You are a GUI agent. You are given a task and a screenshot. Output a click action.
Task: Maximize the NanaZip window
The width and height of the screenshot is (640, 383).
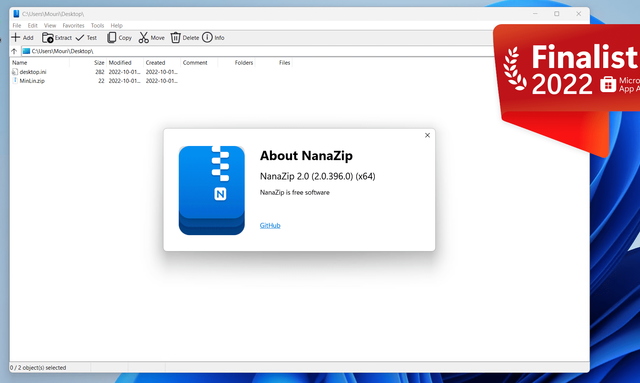[x=557, y=14]
